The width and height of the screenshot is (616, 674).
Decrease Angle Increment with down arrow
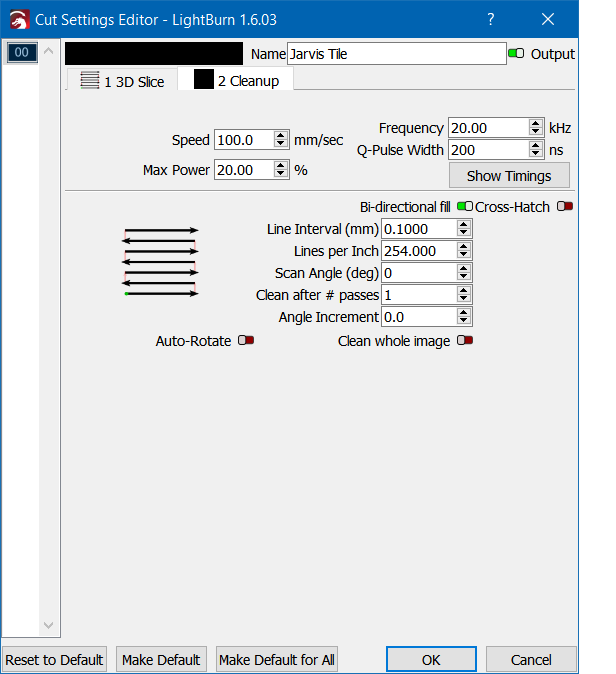point(463,322)
